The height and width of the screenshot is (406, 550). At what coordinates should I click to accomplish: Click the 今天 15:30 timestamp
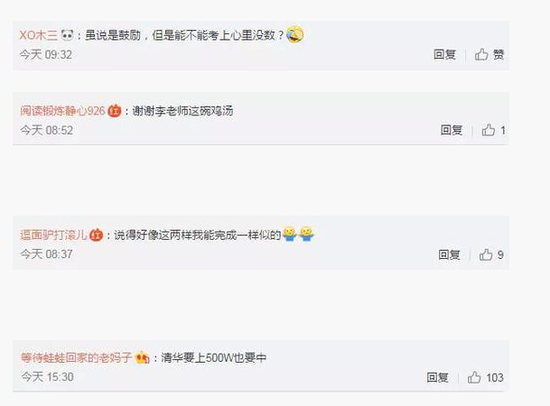[47, 377]
